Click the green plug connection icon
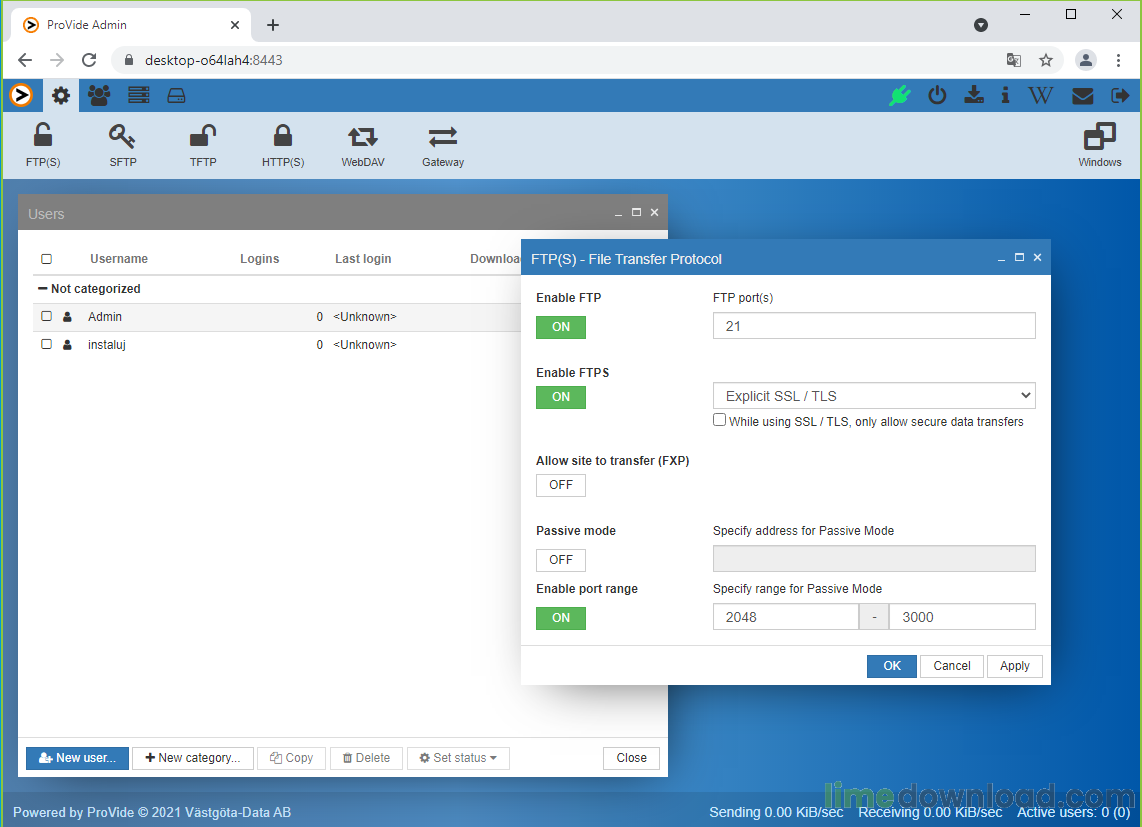The image size is (1142, 827). pyautogui.click(x=900, y=96)
